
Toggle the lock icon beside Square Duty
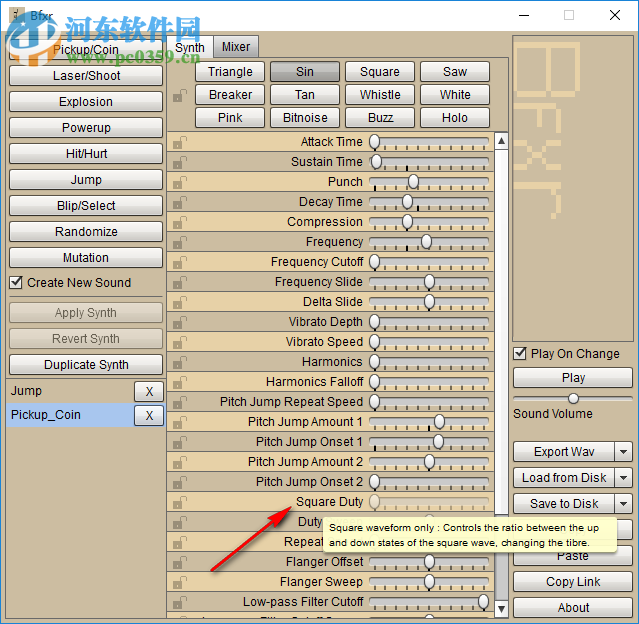coord(180,502)
